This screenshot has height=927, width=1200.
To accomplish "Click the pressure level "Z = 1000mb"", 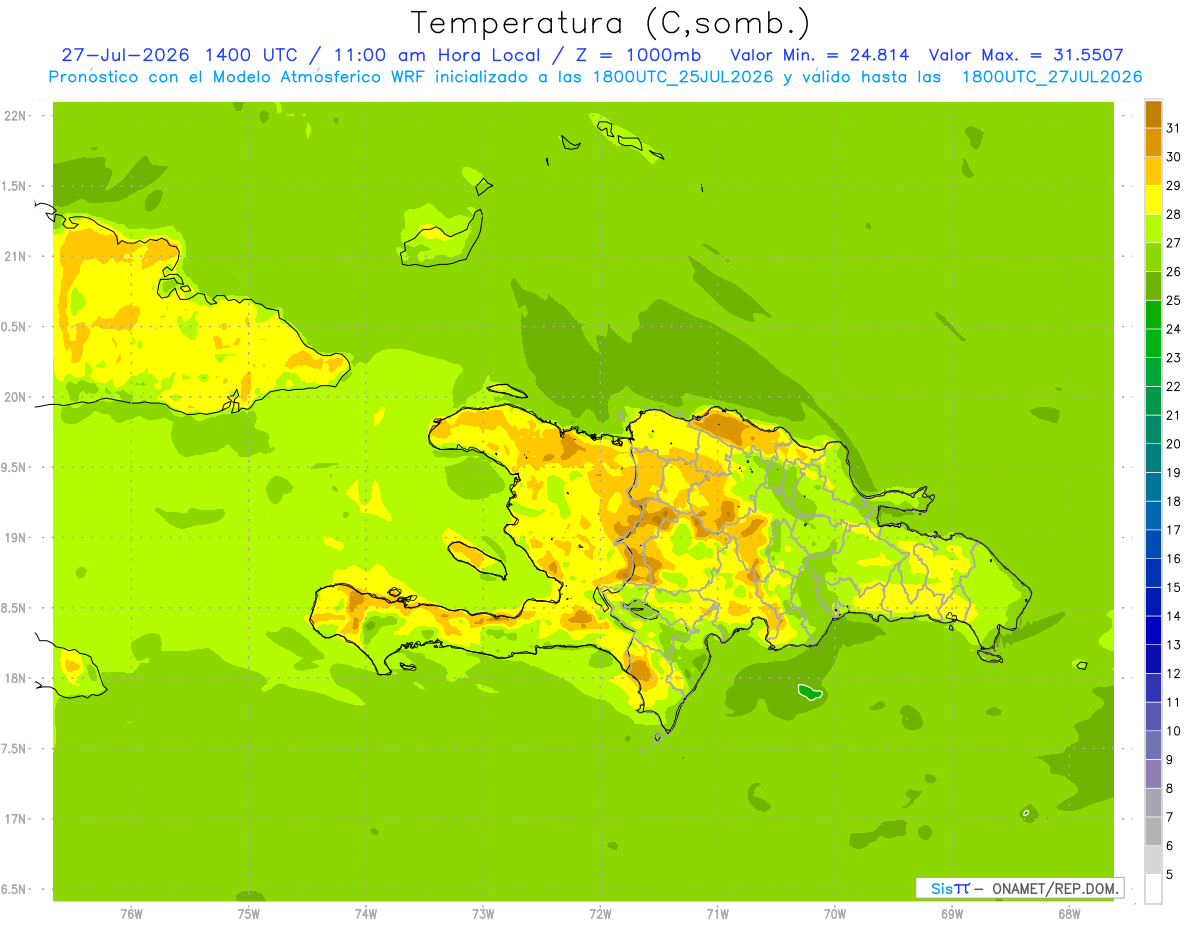I will [639, 55].
